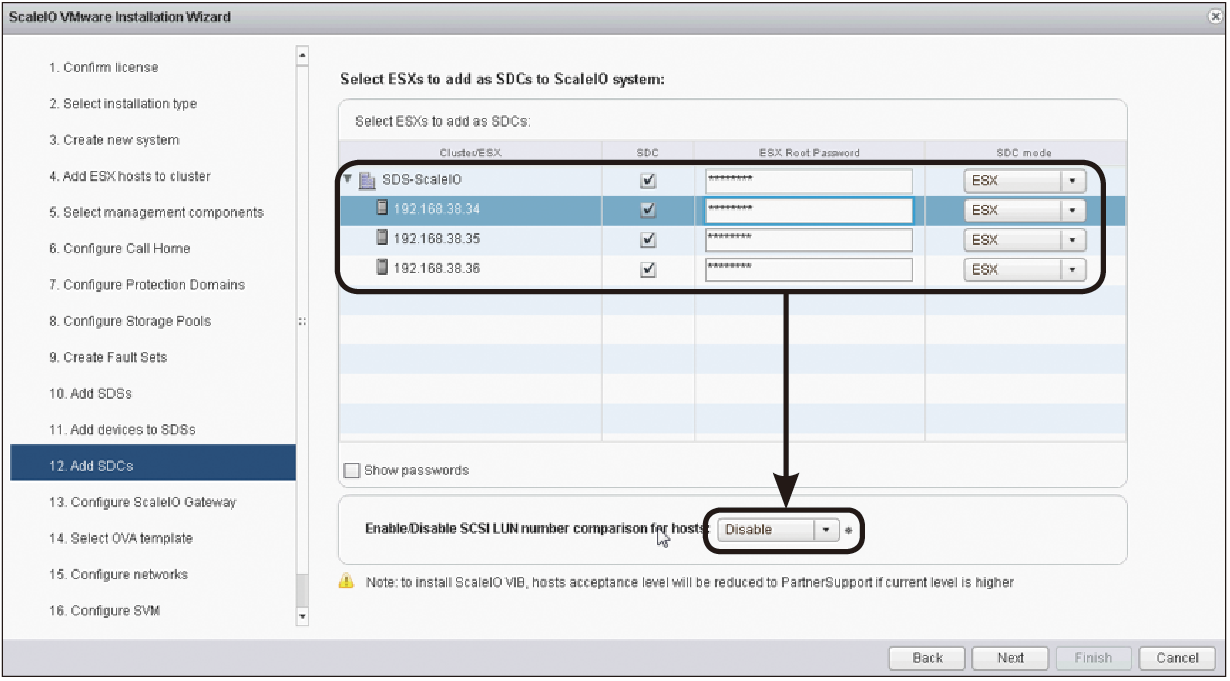Viewport: 1230px width, 681px height.
Task: Click the step list scroll down arrow
Action: click(303, 617)
